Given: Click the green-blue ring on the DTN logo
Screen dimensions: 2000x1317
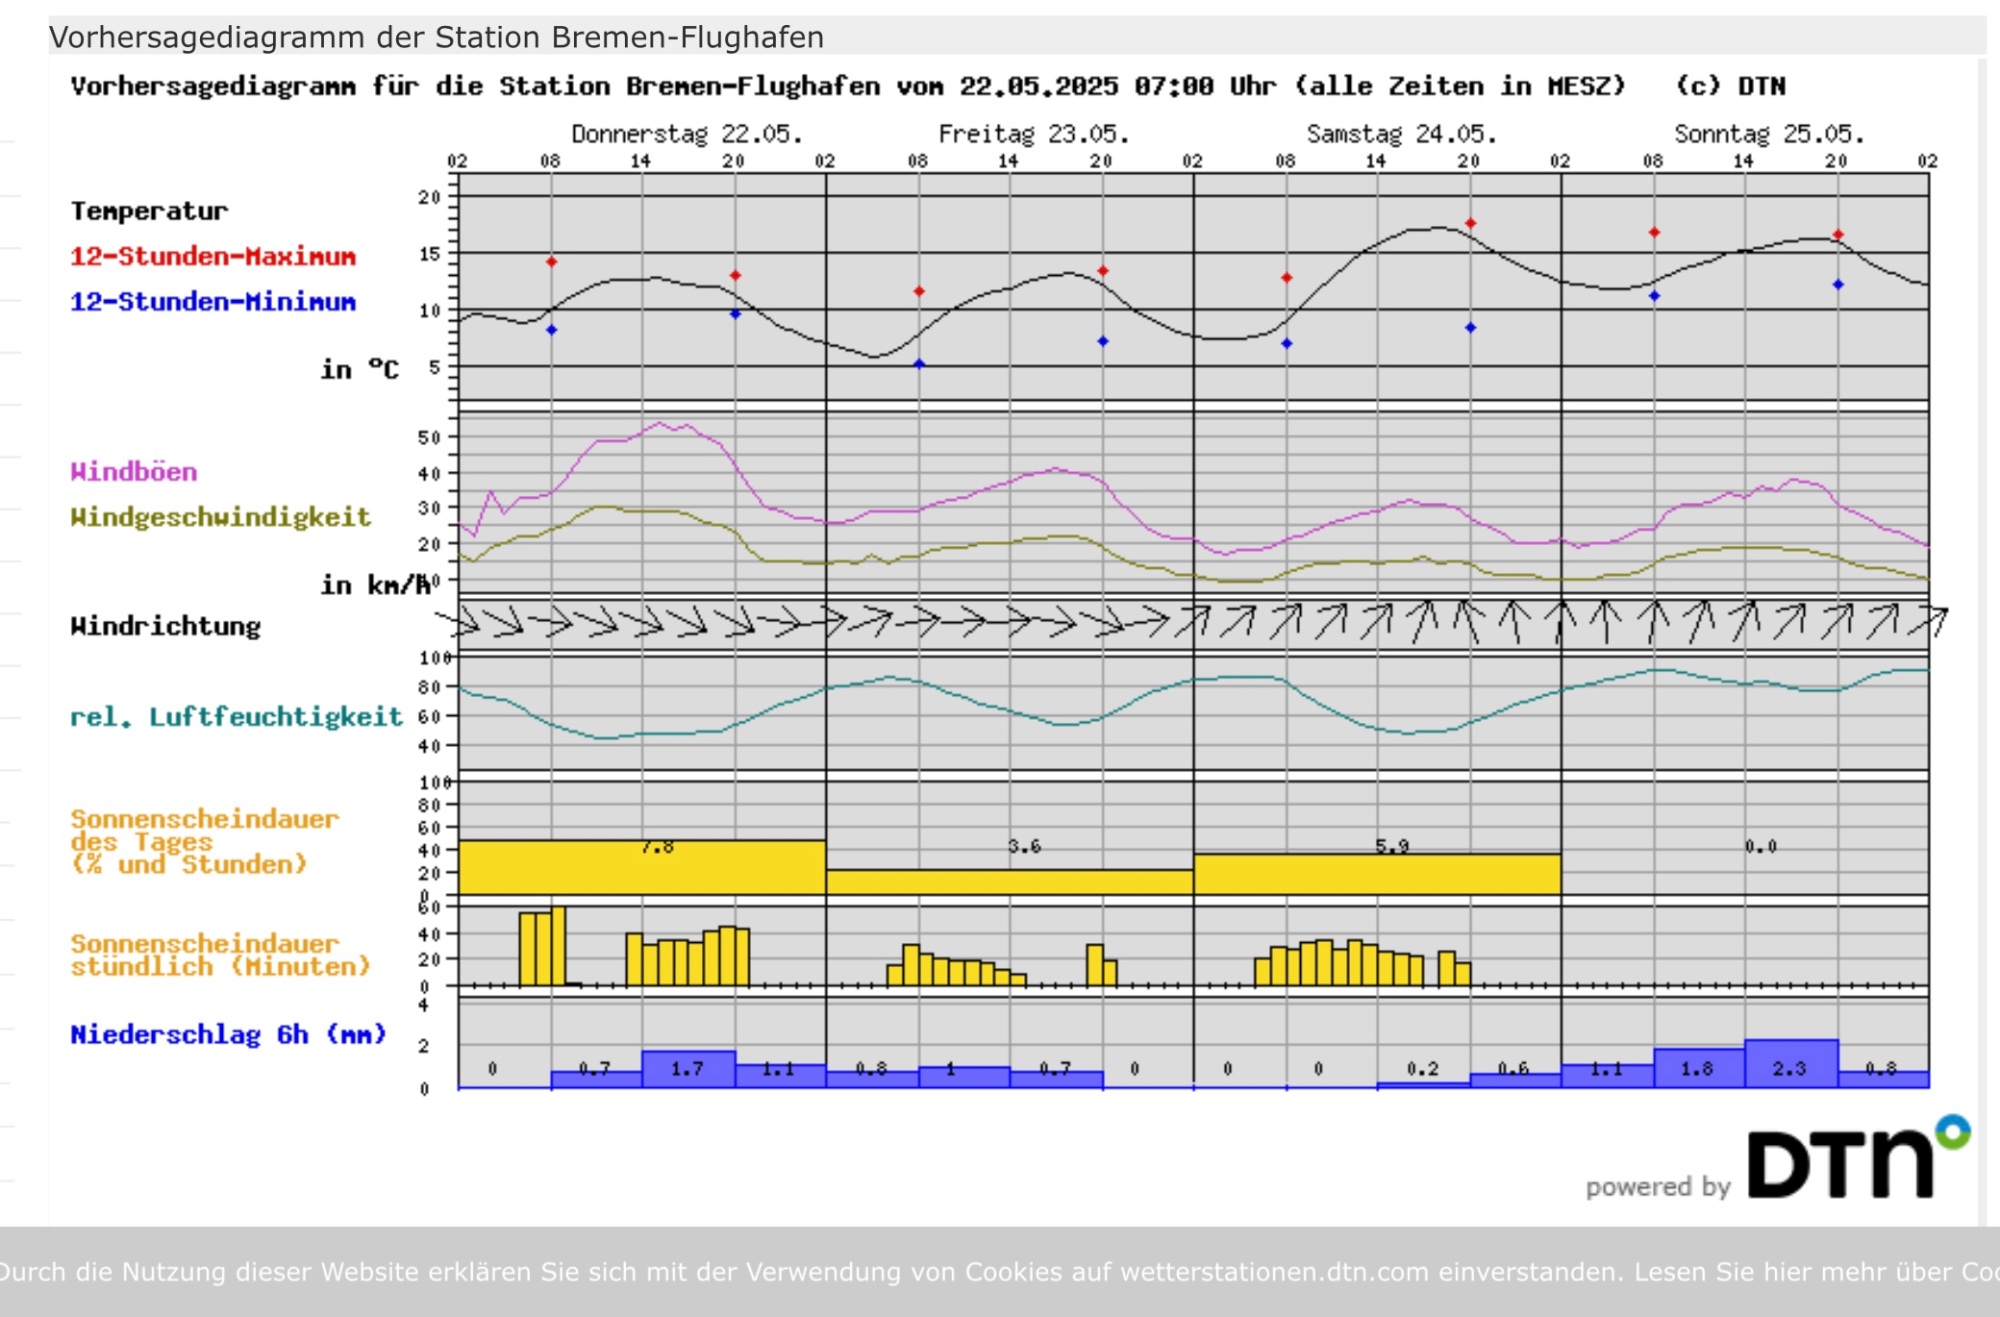Looking at the screenshot, I should click(x=1952, y=1132).
